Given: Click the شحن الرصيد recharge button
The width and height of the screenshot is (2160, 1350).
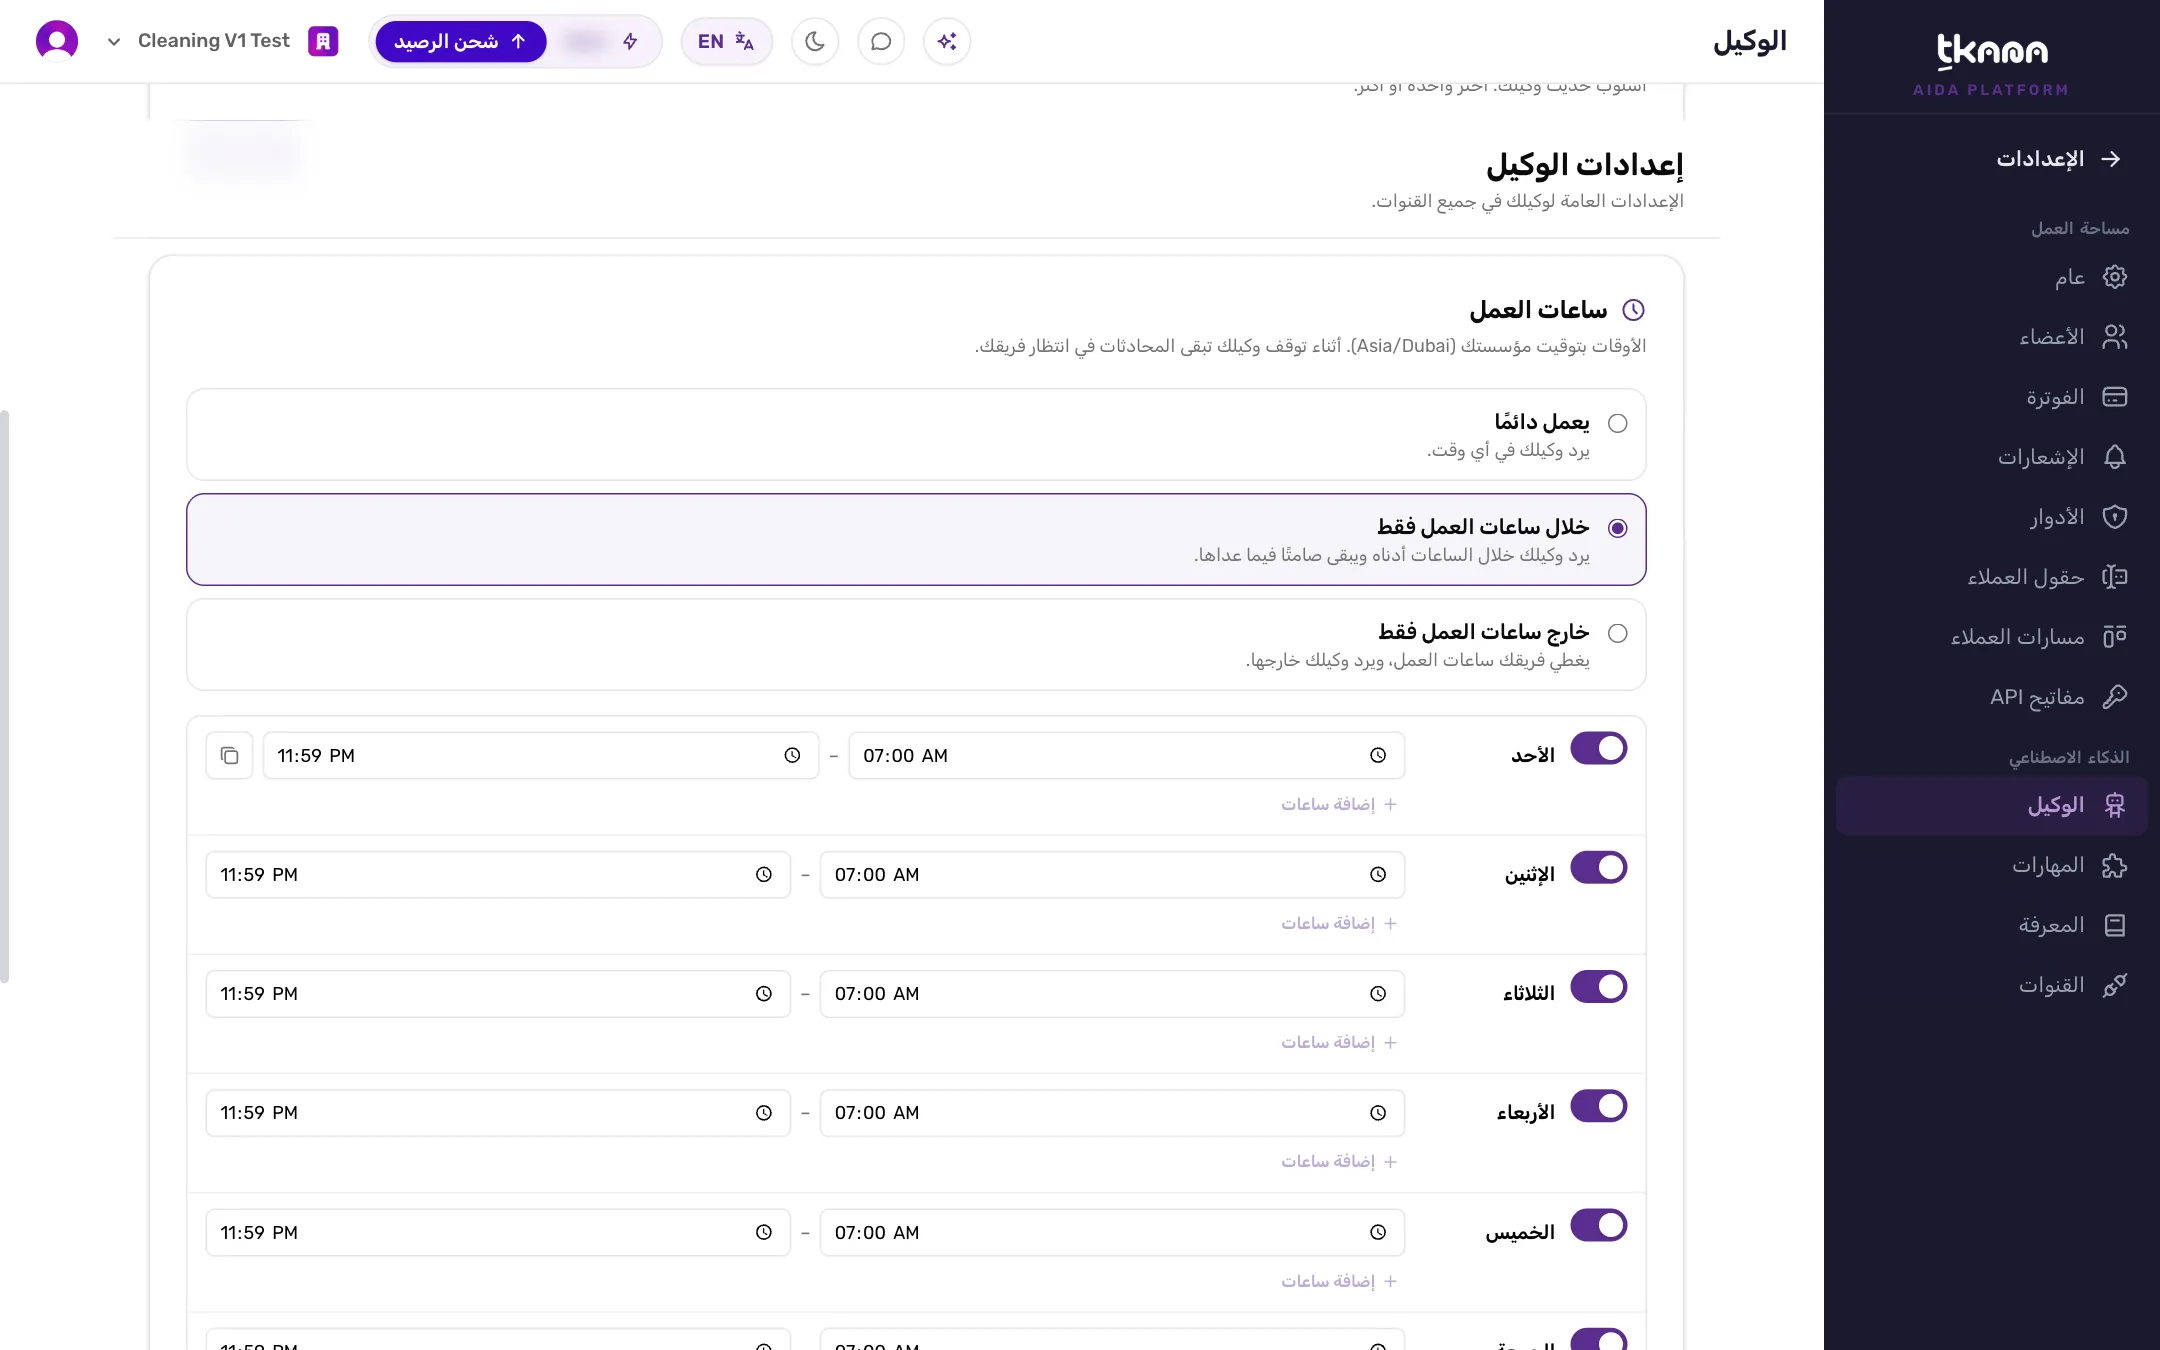Looking at the screenshot, I should (461, 41).
